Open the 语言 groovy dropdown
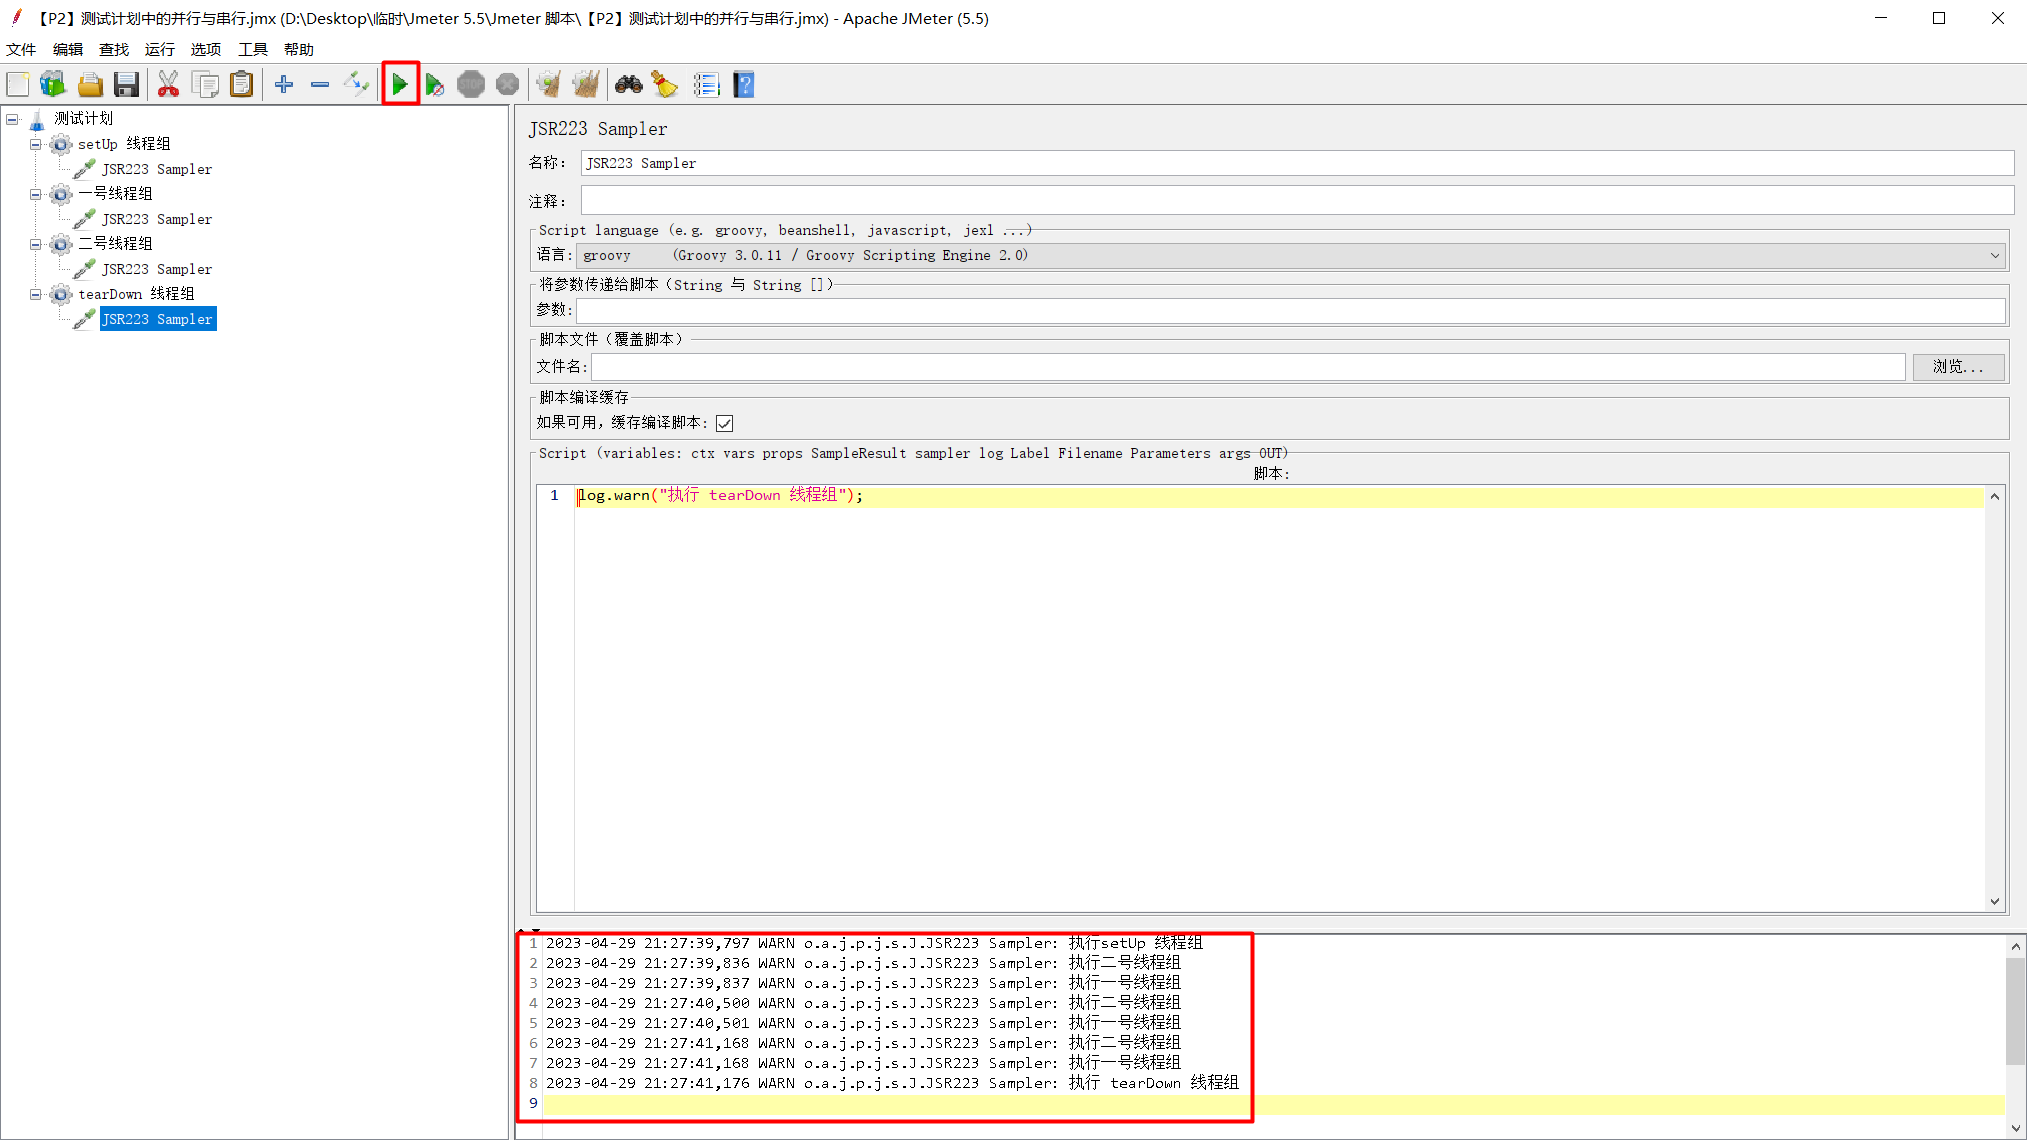 pos(1292,256)
